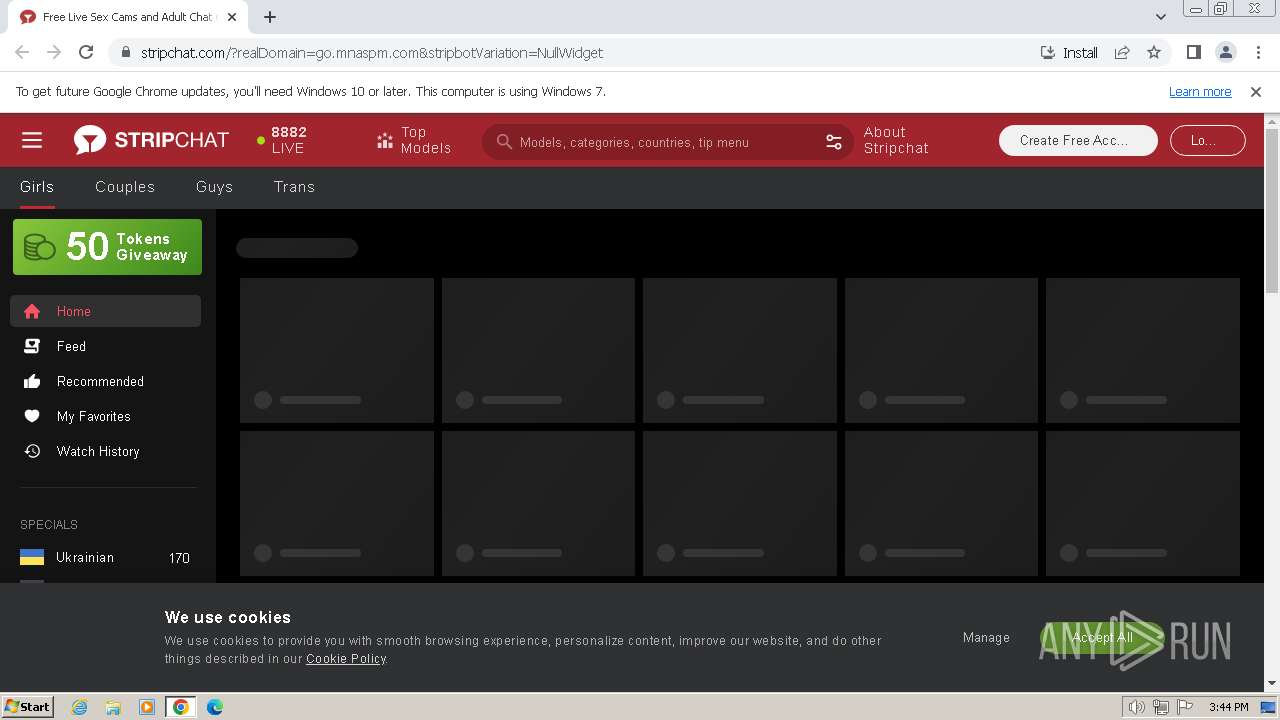Open Chrome three-dot menu

[1258, 53]
